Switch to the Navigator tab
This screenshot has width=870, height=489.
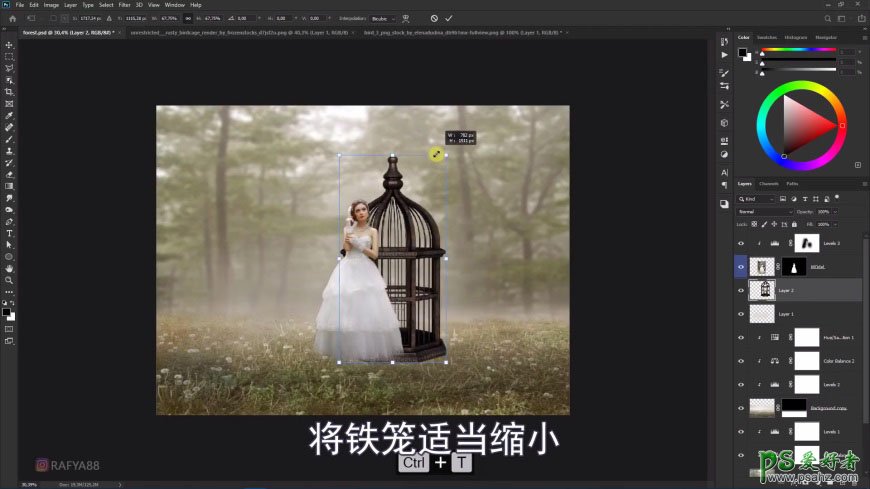(826, 37)
